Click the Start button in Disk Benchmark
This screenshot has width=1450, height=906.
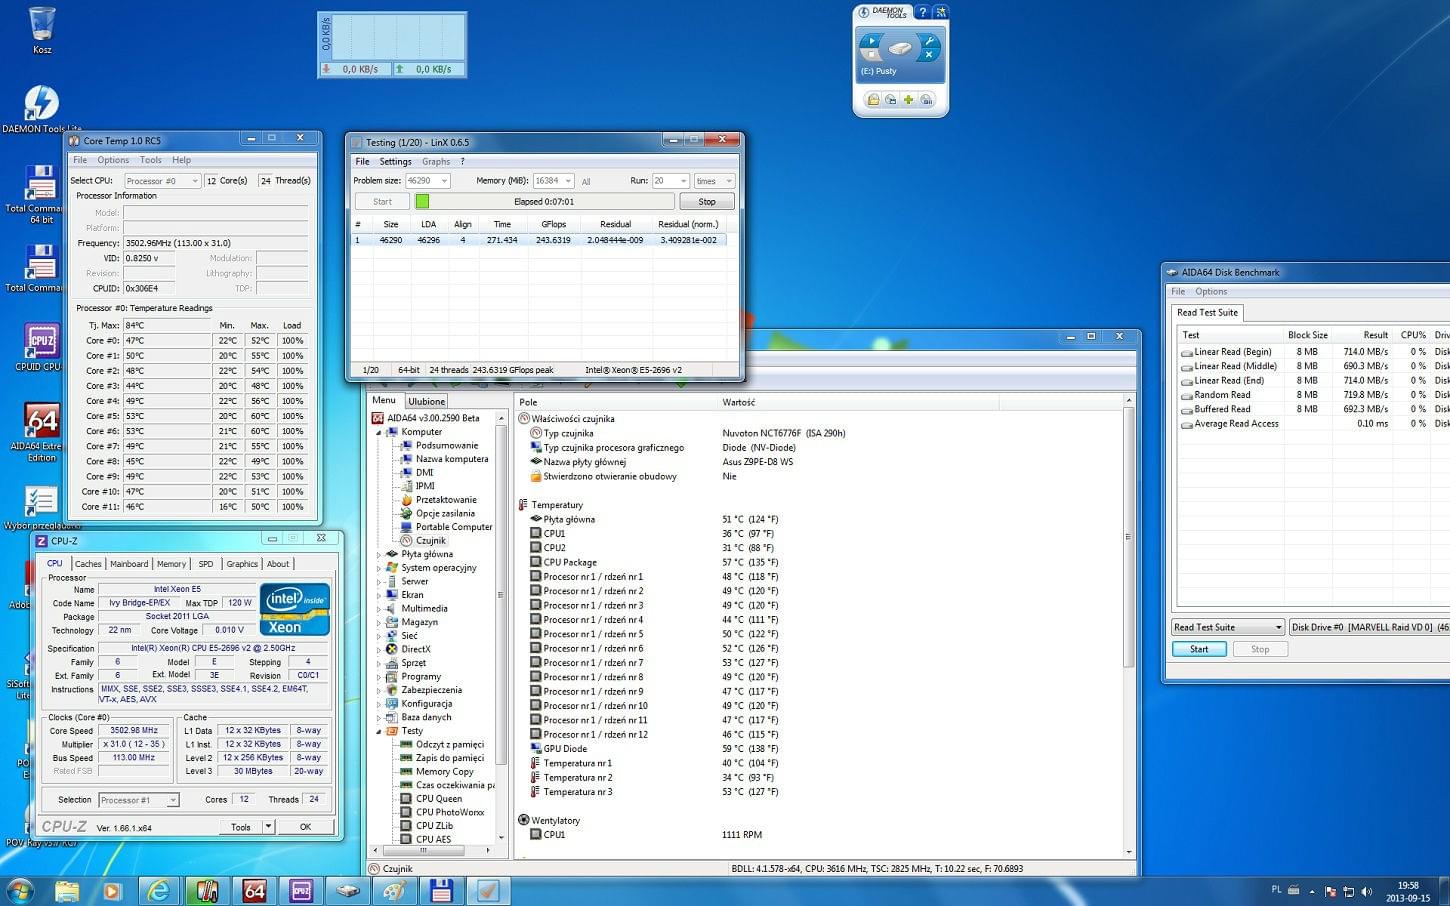tap(1199, 649)
